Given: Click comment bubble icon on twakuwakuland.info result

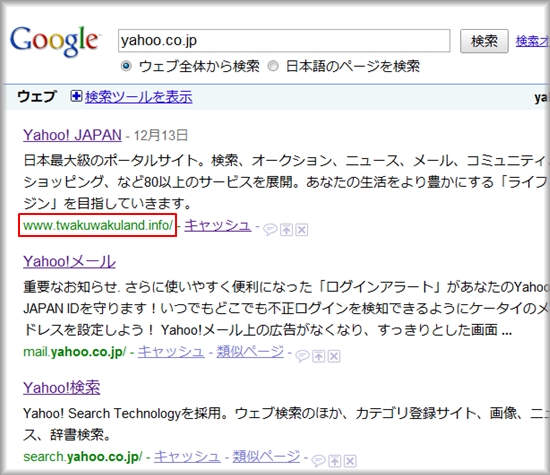Looking at the screenshot, I should click(x=270, y=230).
